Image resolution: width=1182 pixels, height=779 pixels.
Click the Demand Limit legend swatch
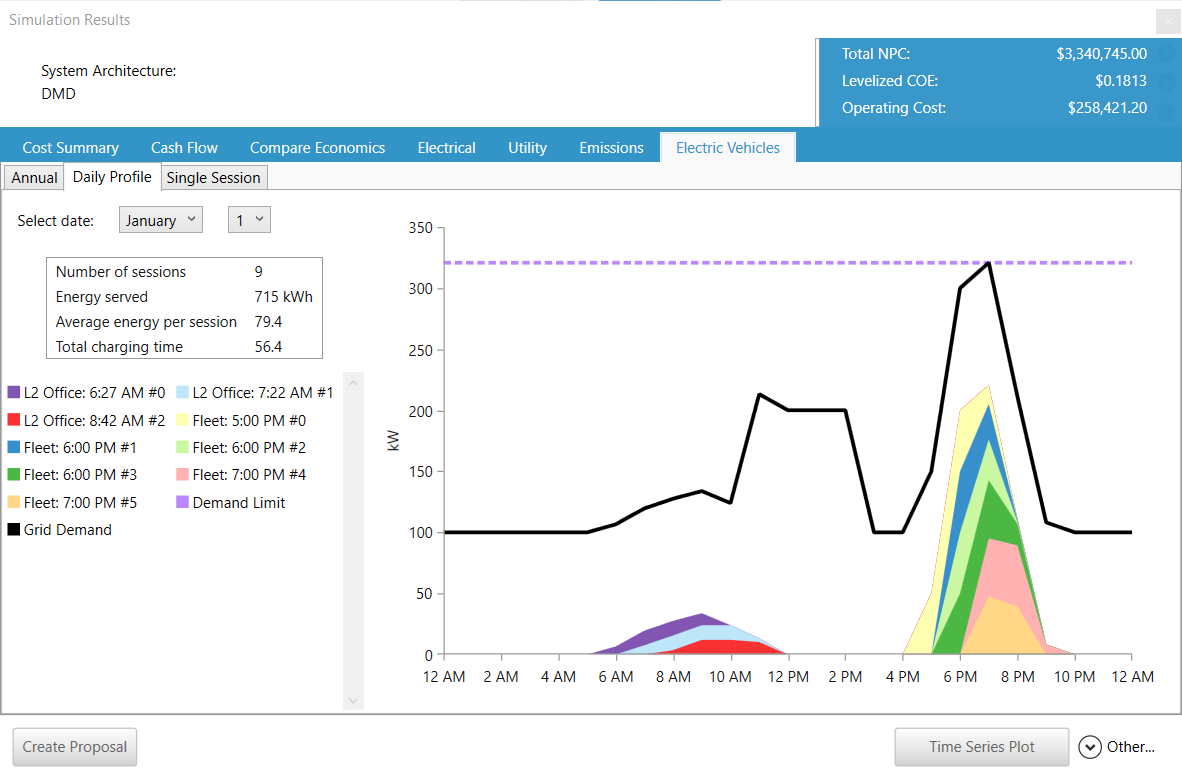pos(183,503)
